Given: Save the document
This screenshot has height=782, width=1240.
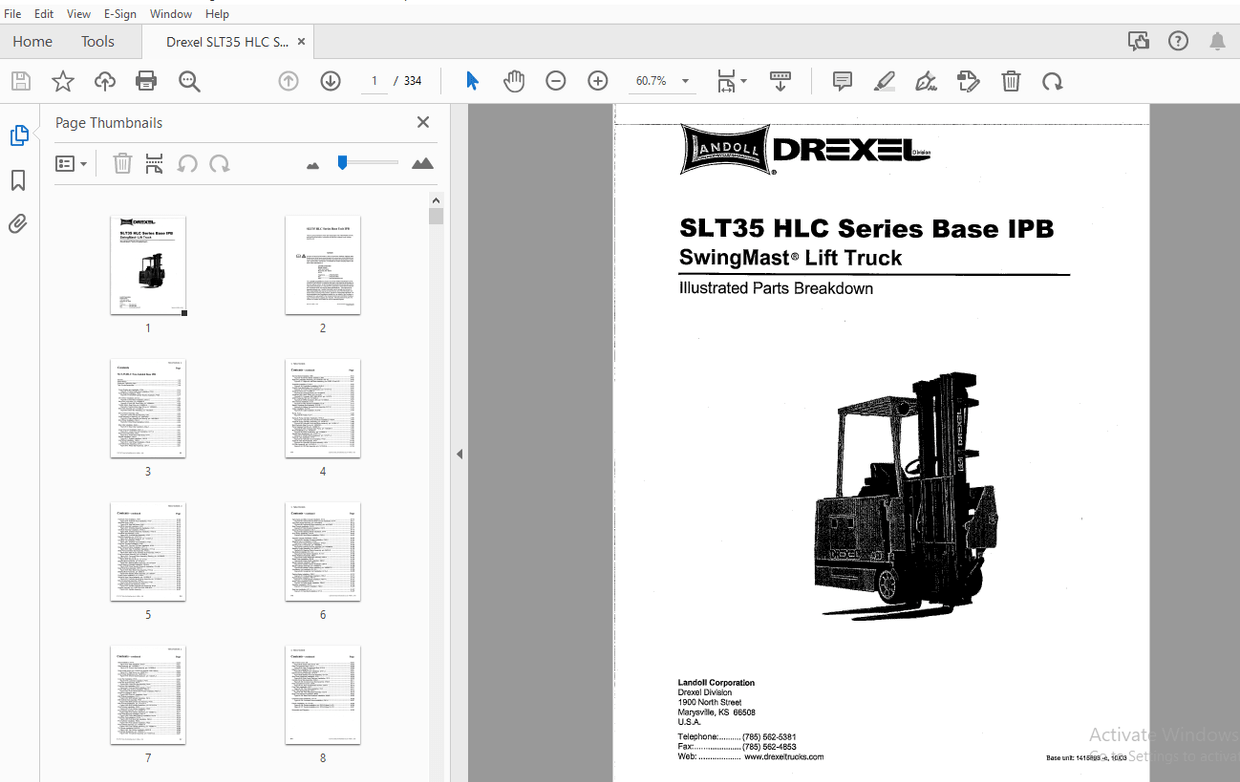Looking at the screenshot, I should [x=20, y=80].
